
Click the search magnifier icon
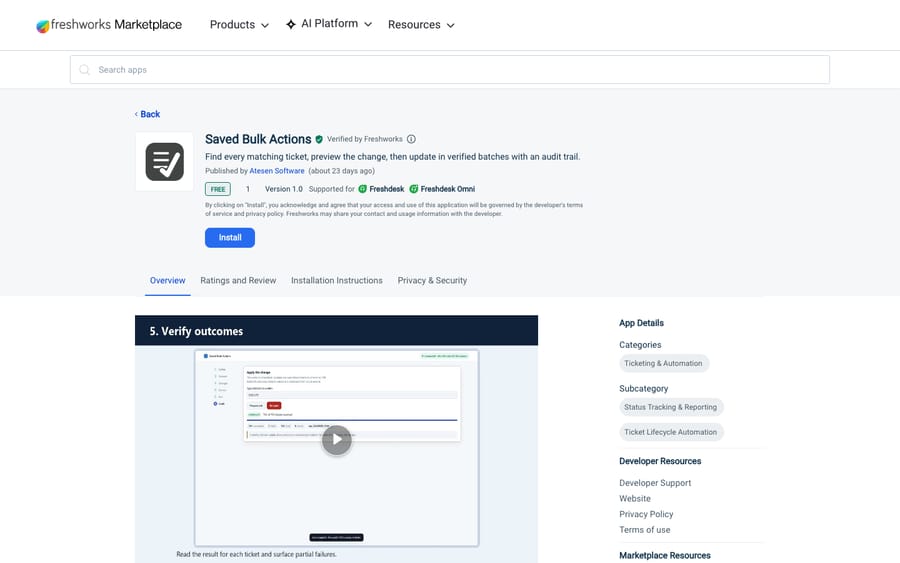pyautogui.click(x=84, y=69)
